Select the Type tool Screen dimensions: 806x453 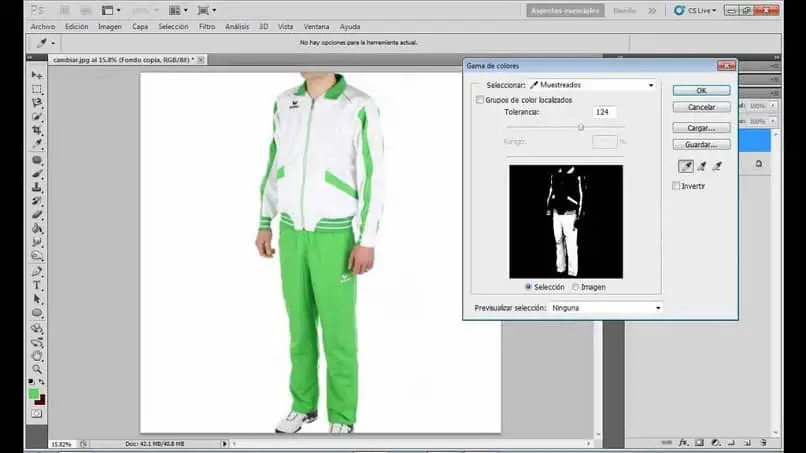click(x=37, y=285)
